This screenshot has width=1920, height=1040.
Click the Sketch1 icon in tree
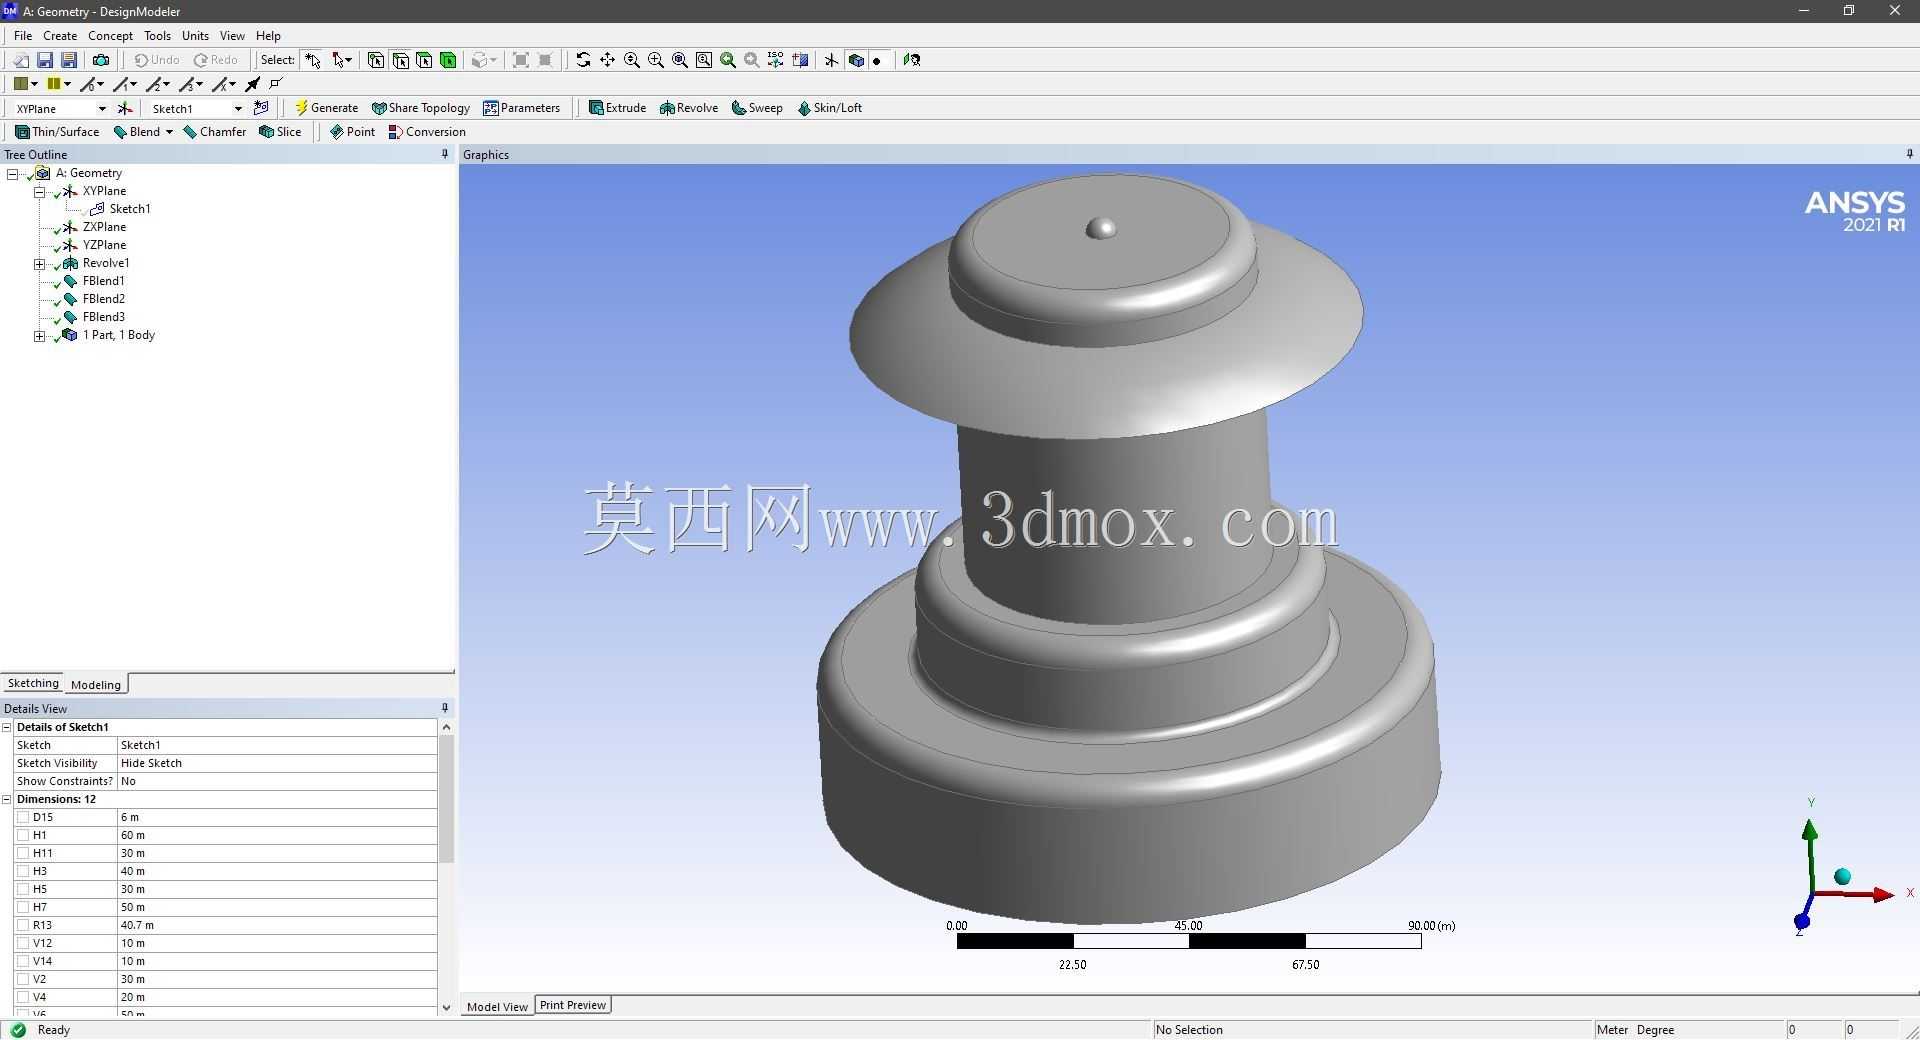point(97,209)
